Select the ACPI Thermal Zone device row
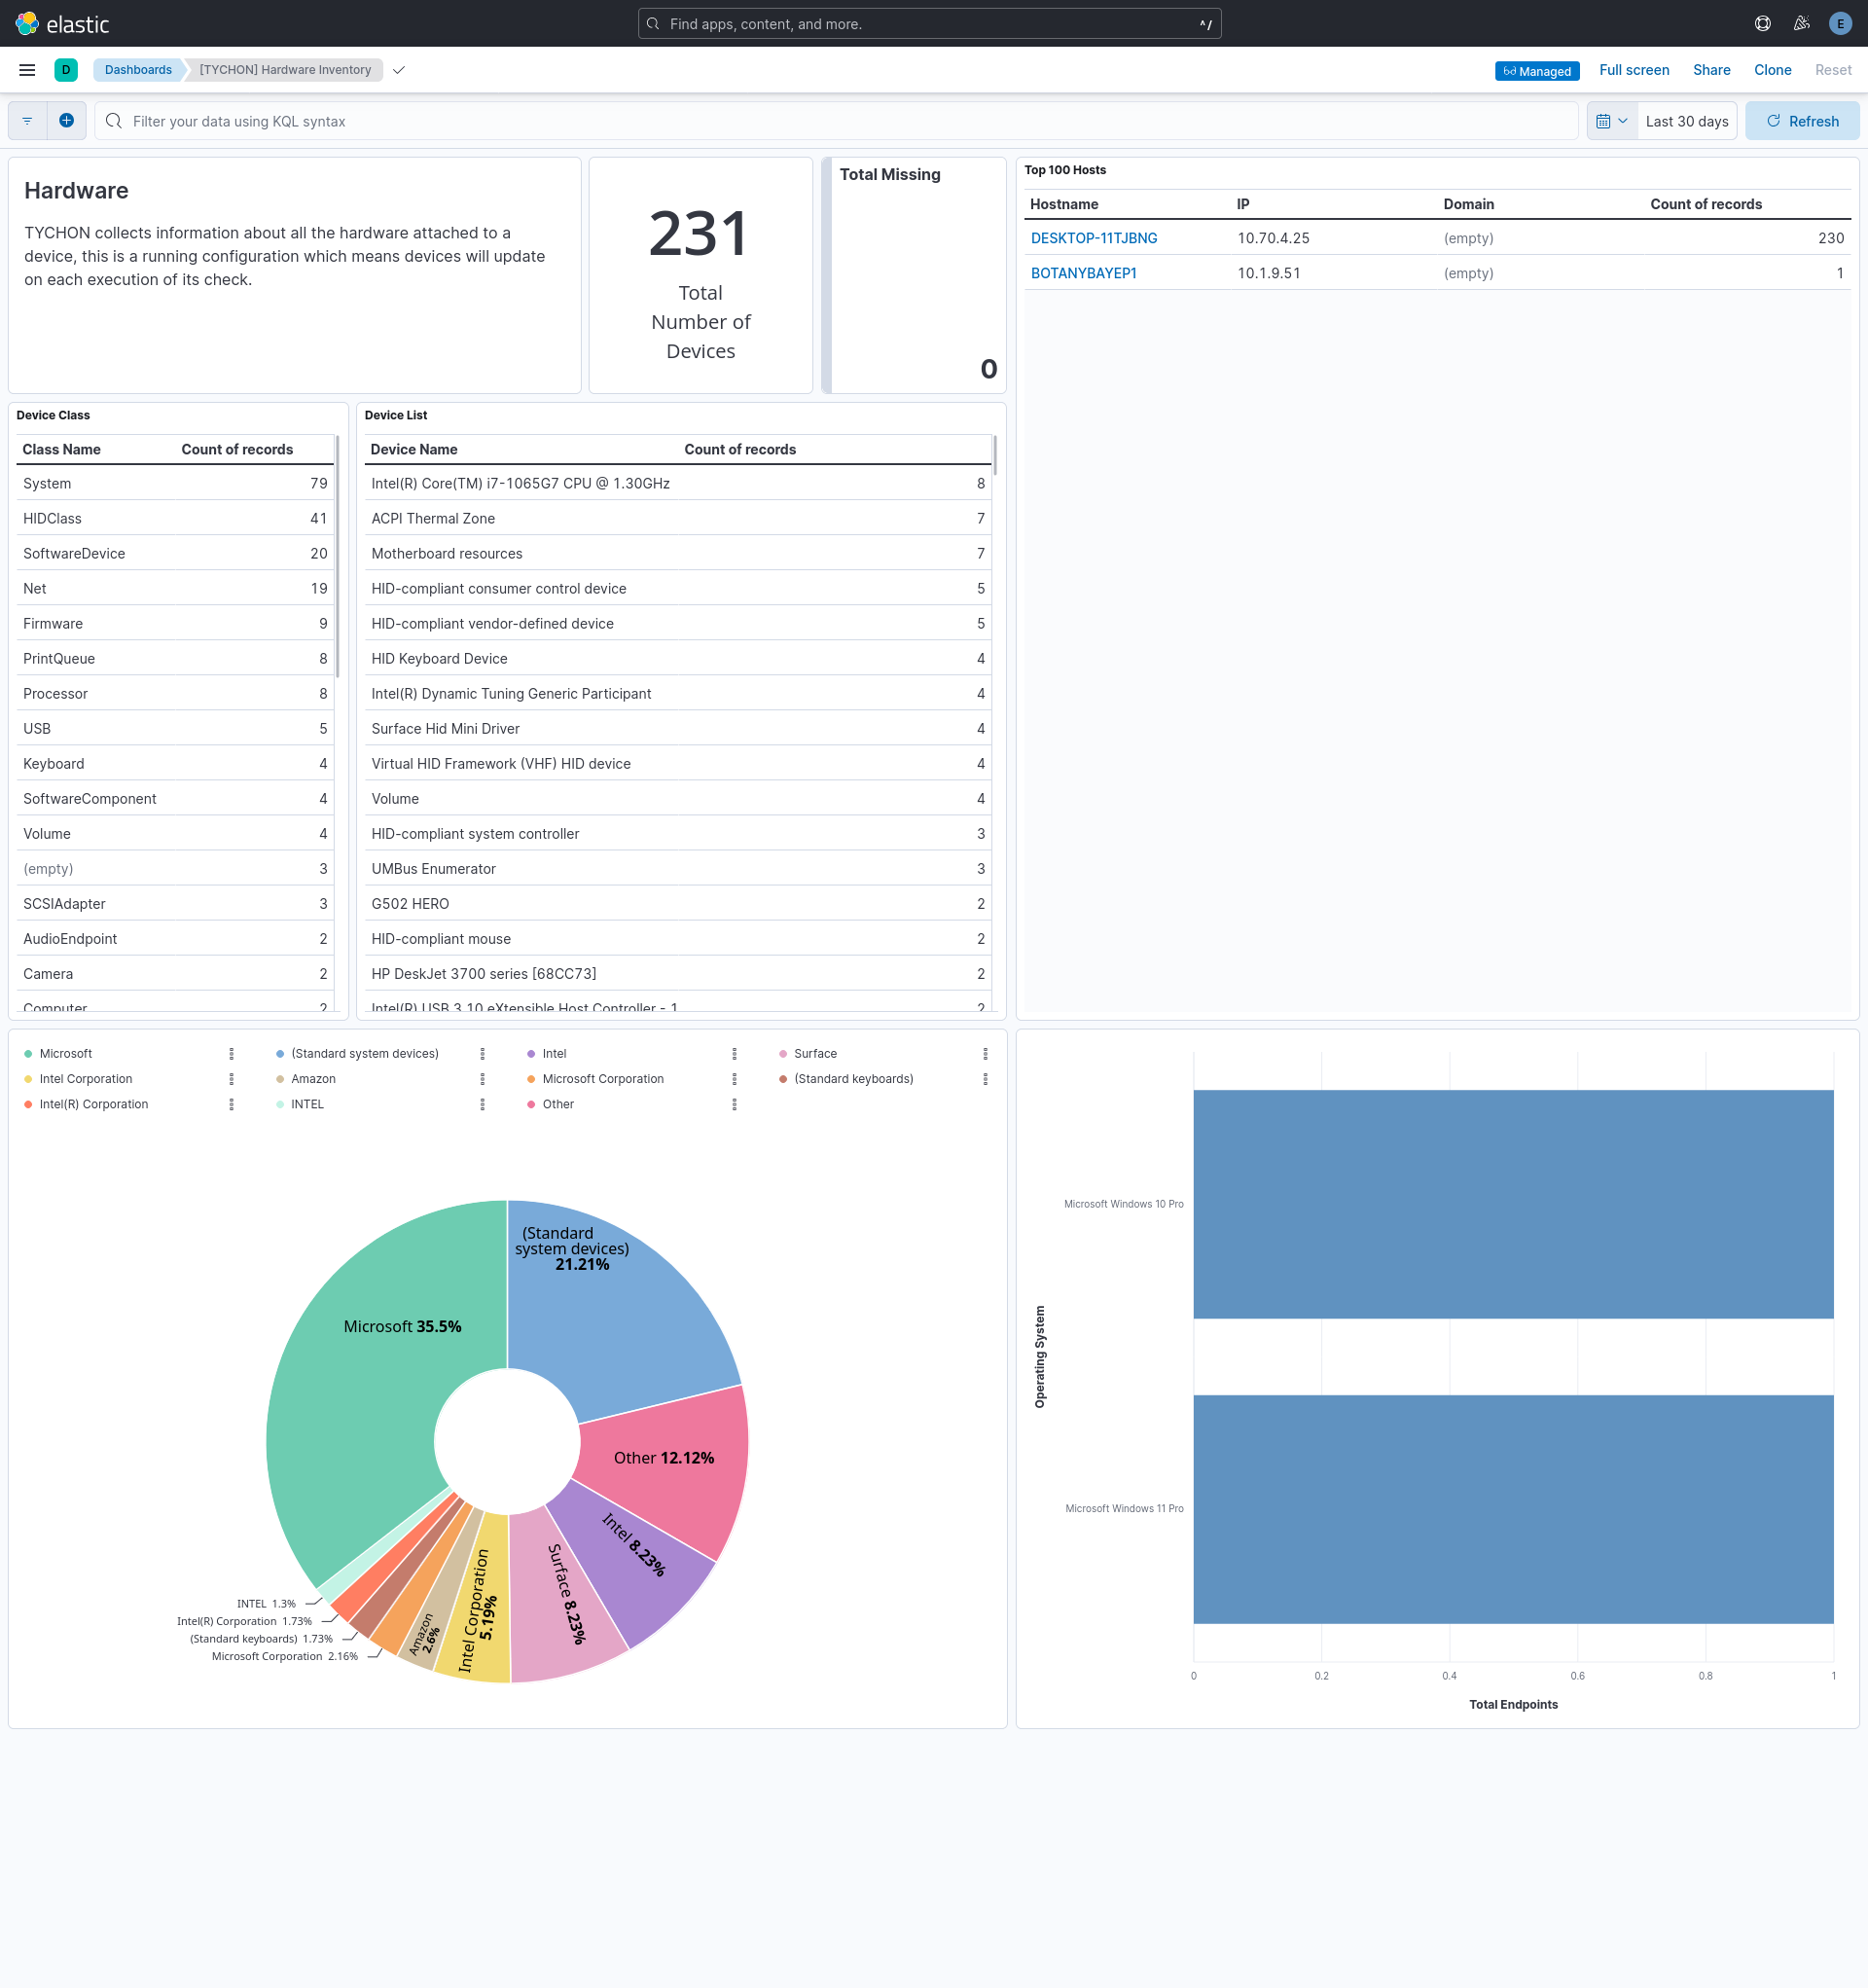 coord(677,519)
